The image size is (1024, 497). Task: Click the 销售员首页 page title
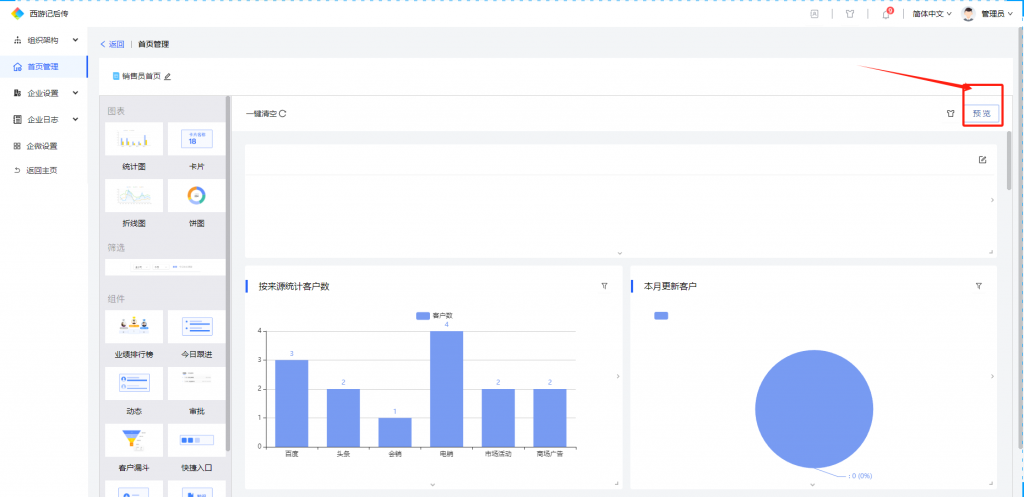click(141, 76)
